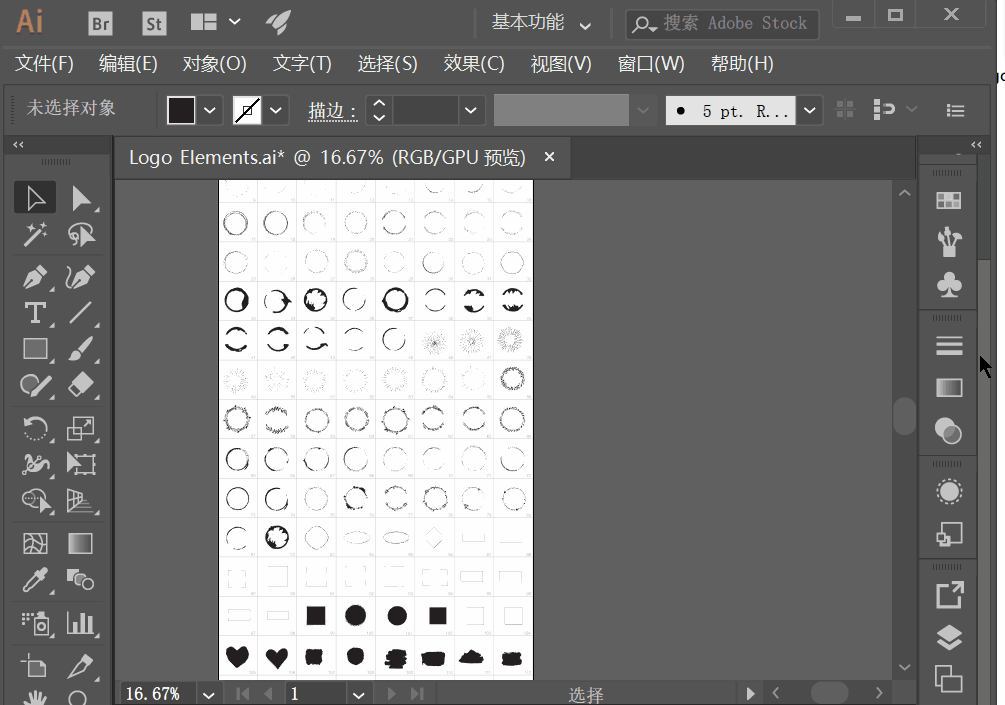Open the Swatches panel
The width and height of the screenshot is (1005, 705).
tap(949, 201)
